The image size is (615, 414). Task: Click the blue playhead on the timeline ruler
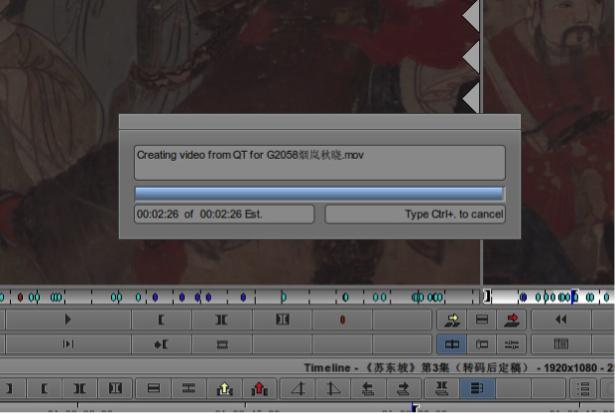pyautogui.click(x=415, y=407)
